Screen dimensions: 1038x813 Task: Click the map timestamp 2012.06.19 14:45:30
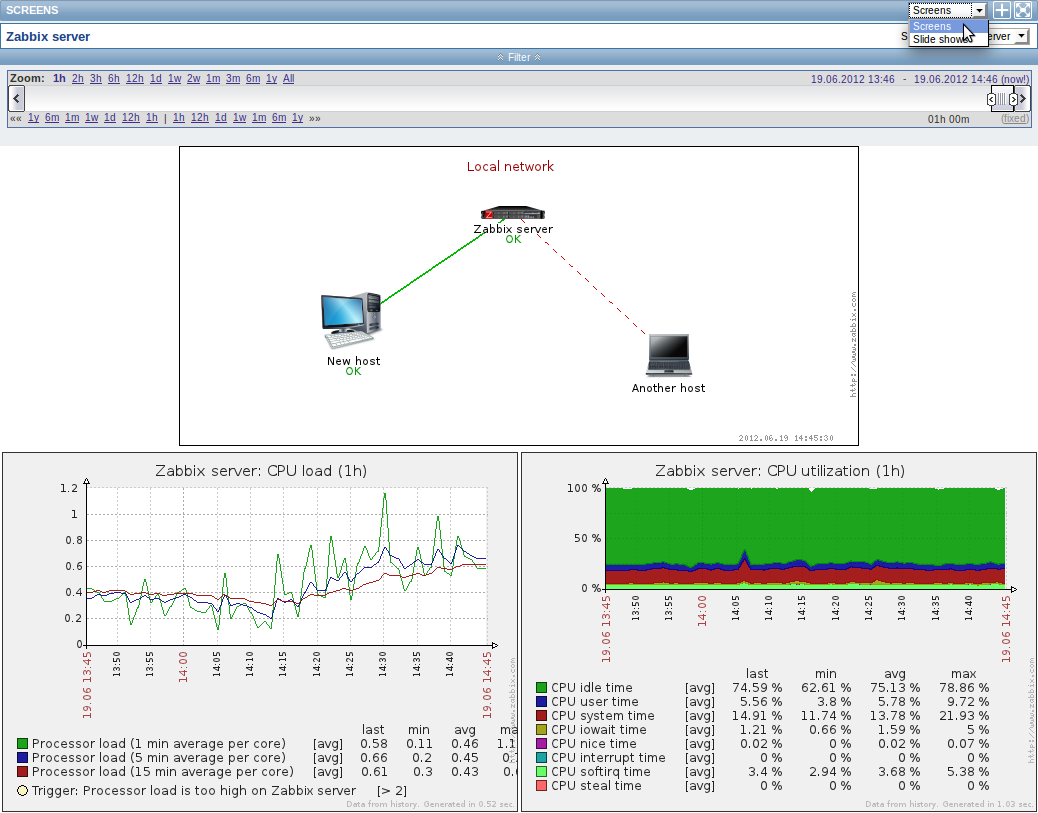click(786, 438)
